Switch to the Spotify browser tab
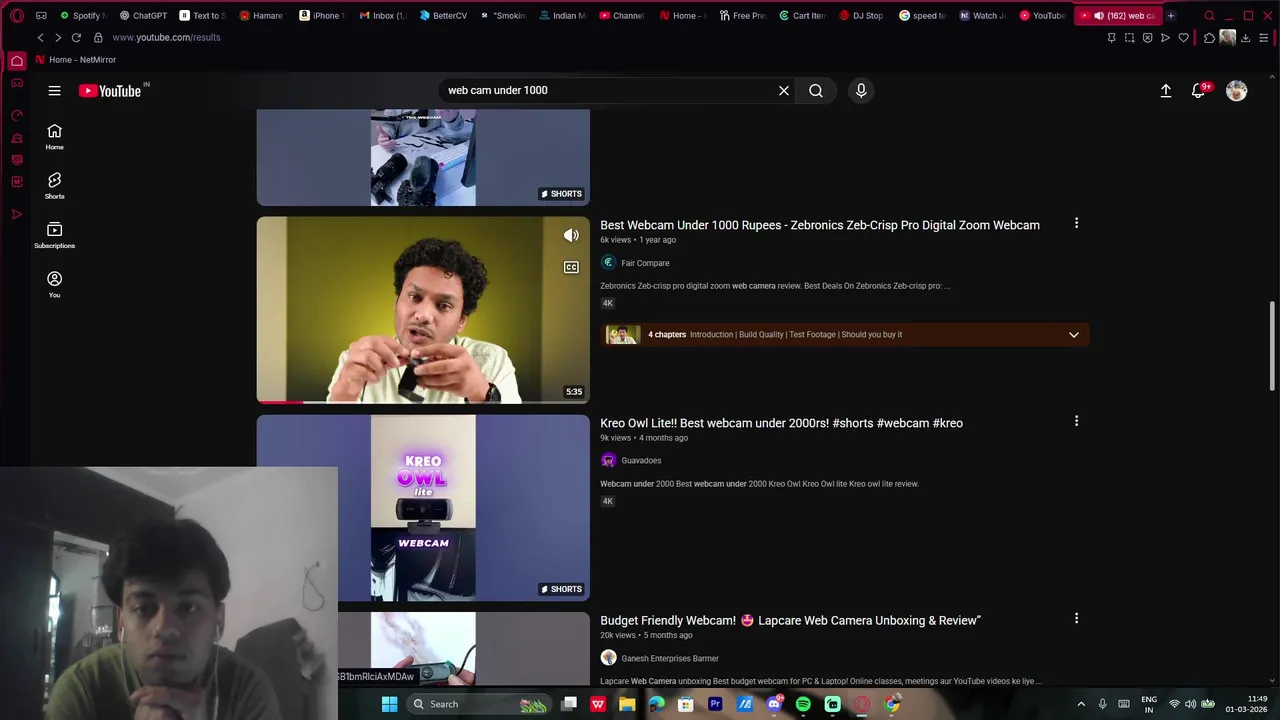This screenshot has width=1280, height=720. coord(81,16)
